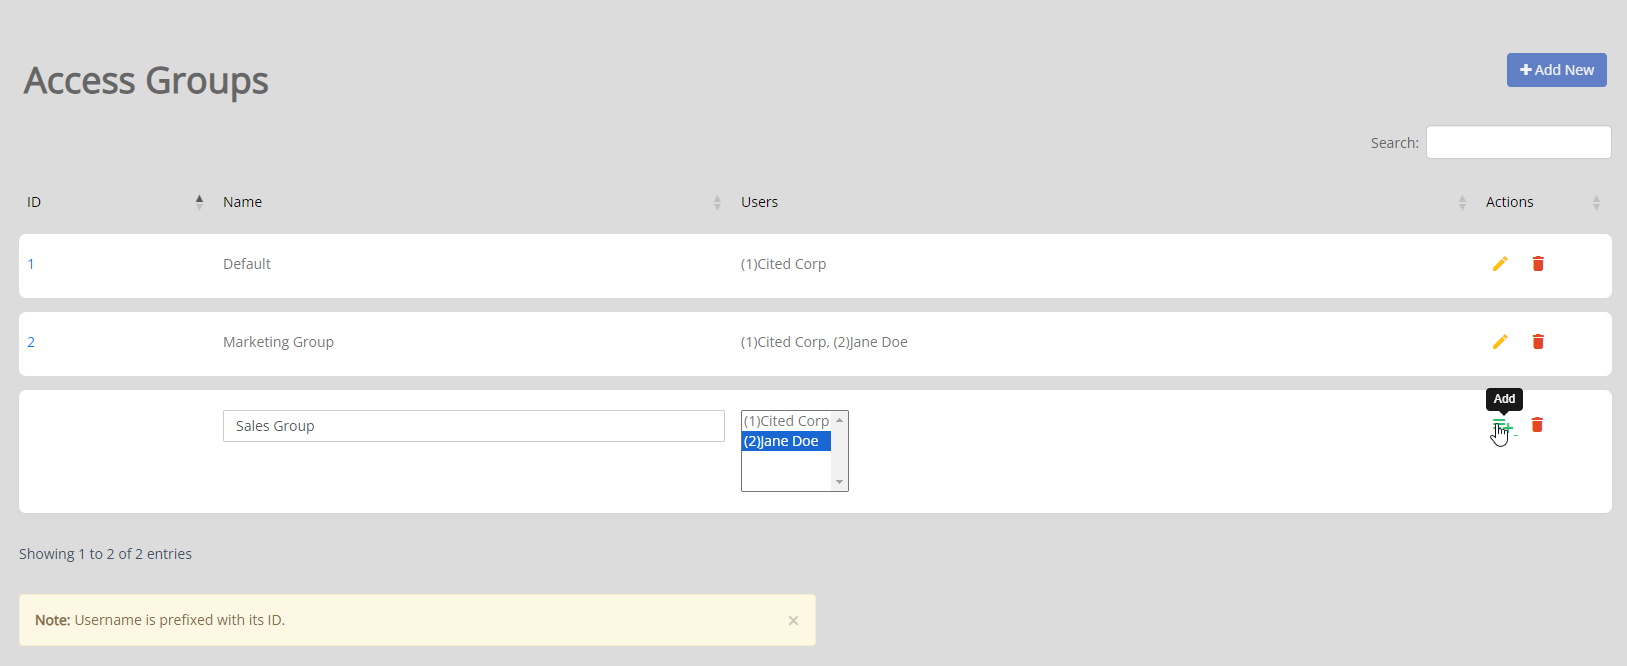Click the Add New button
This screenshot has height=666, width=1627.
click(x=1557, y=70)
